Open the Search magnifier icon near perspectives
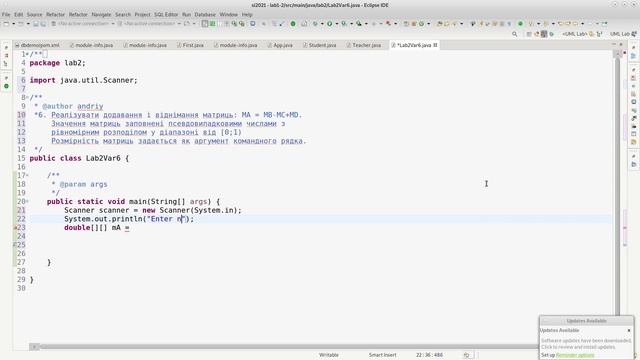 515,34
